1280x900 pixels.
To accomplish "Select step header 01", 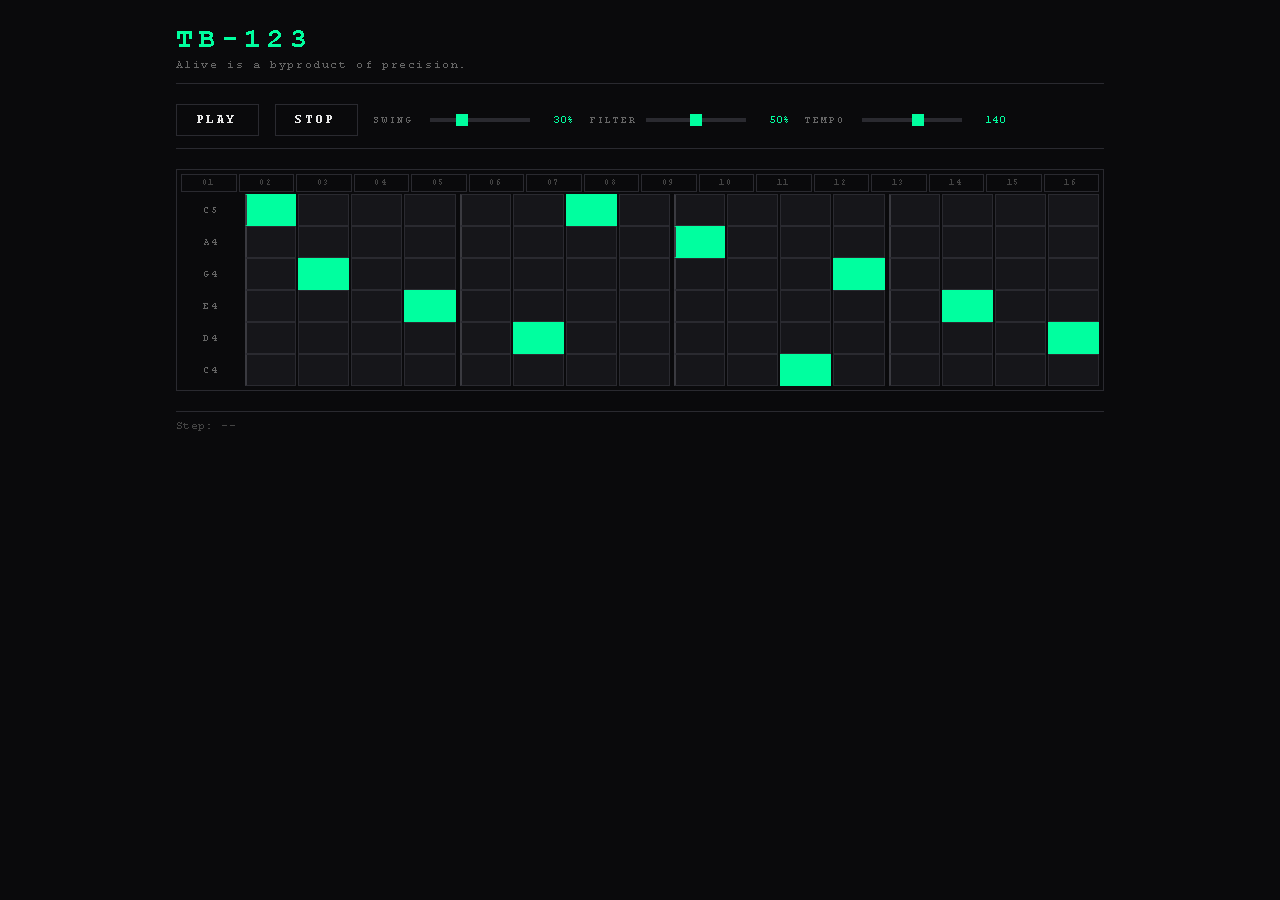I will pos(209,183).
